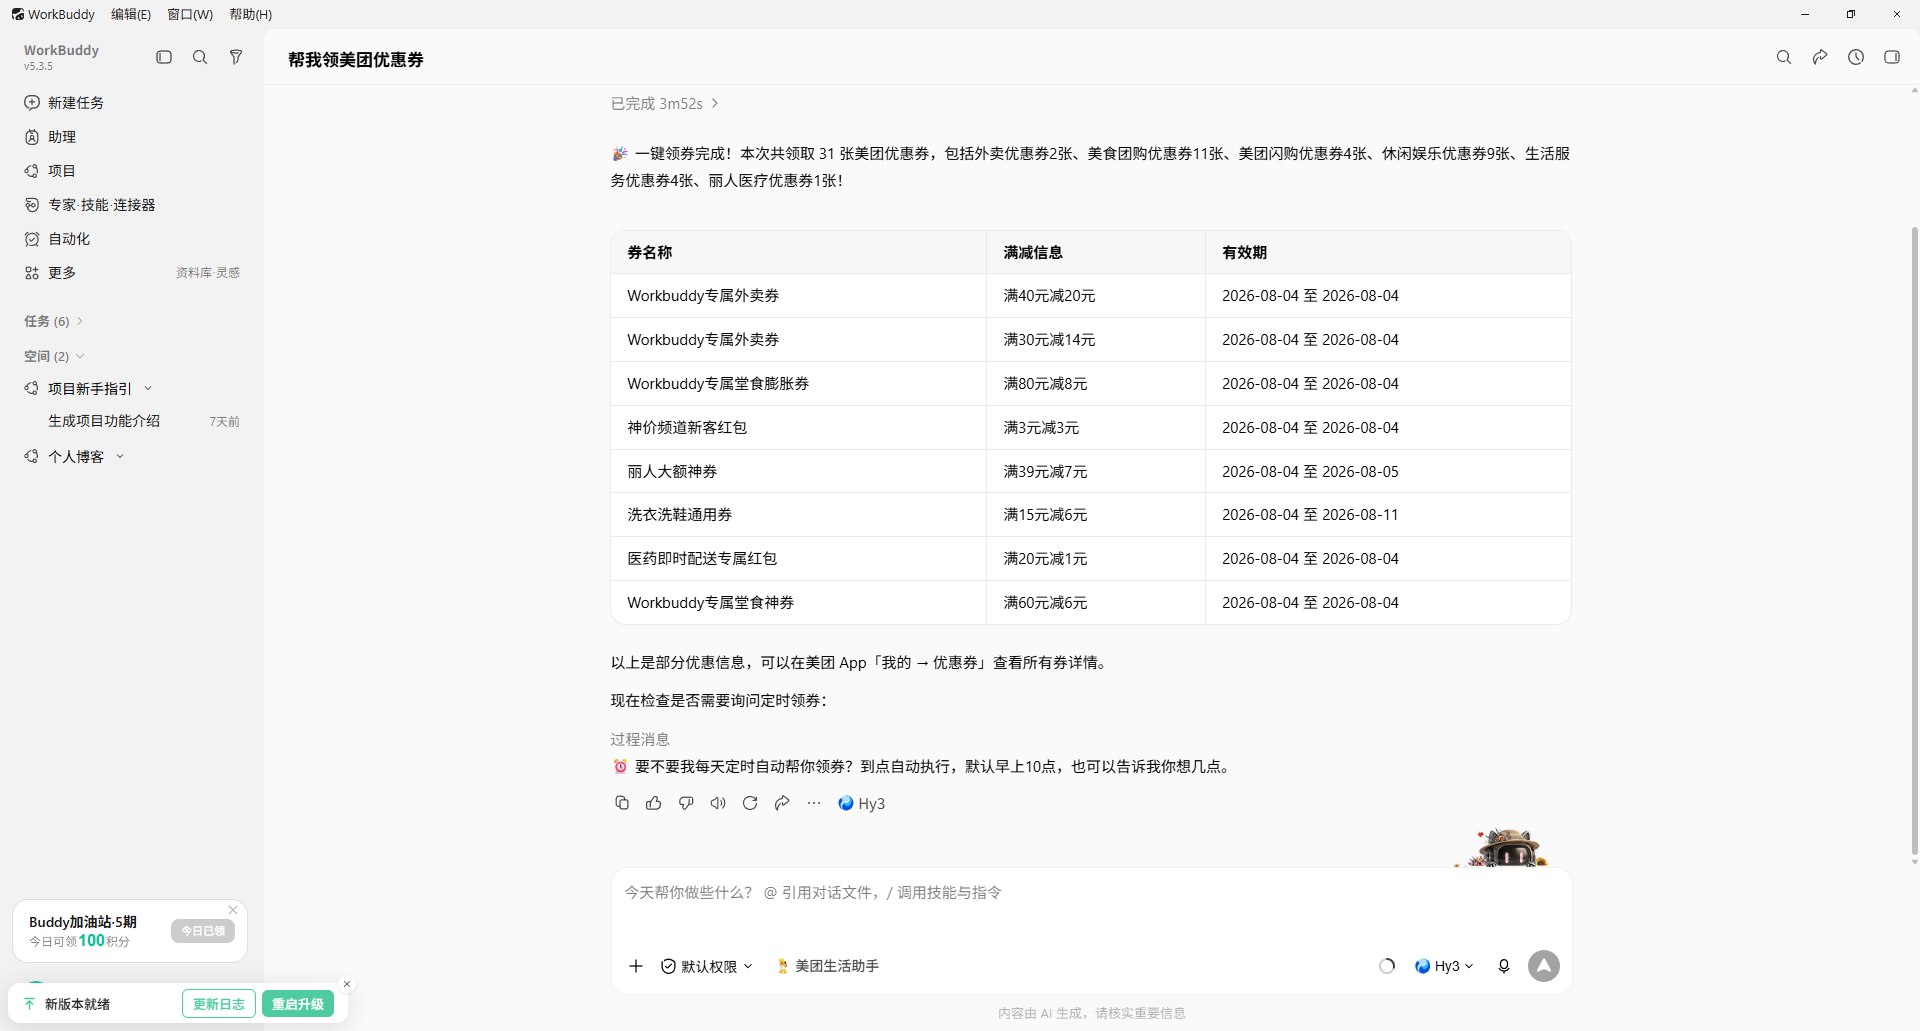Open the 默认权限 dropdown
Viewport: 1920px width, 1031px height.
(708, 966)
